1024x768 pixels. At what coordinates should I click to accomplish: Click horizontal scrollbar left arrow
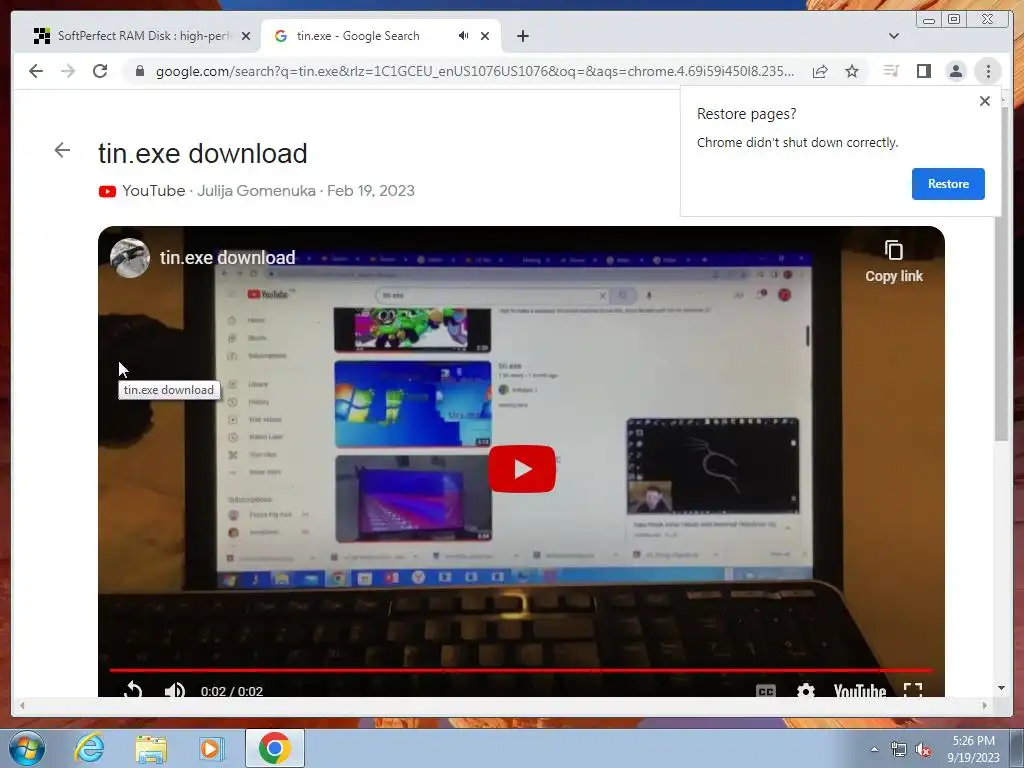point(22,705)
